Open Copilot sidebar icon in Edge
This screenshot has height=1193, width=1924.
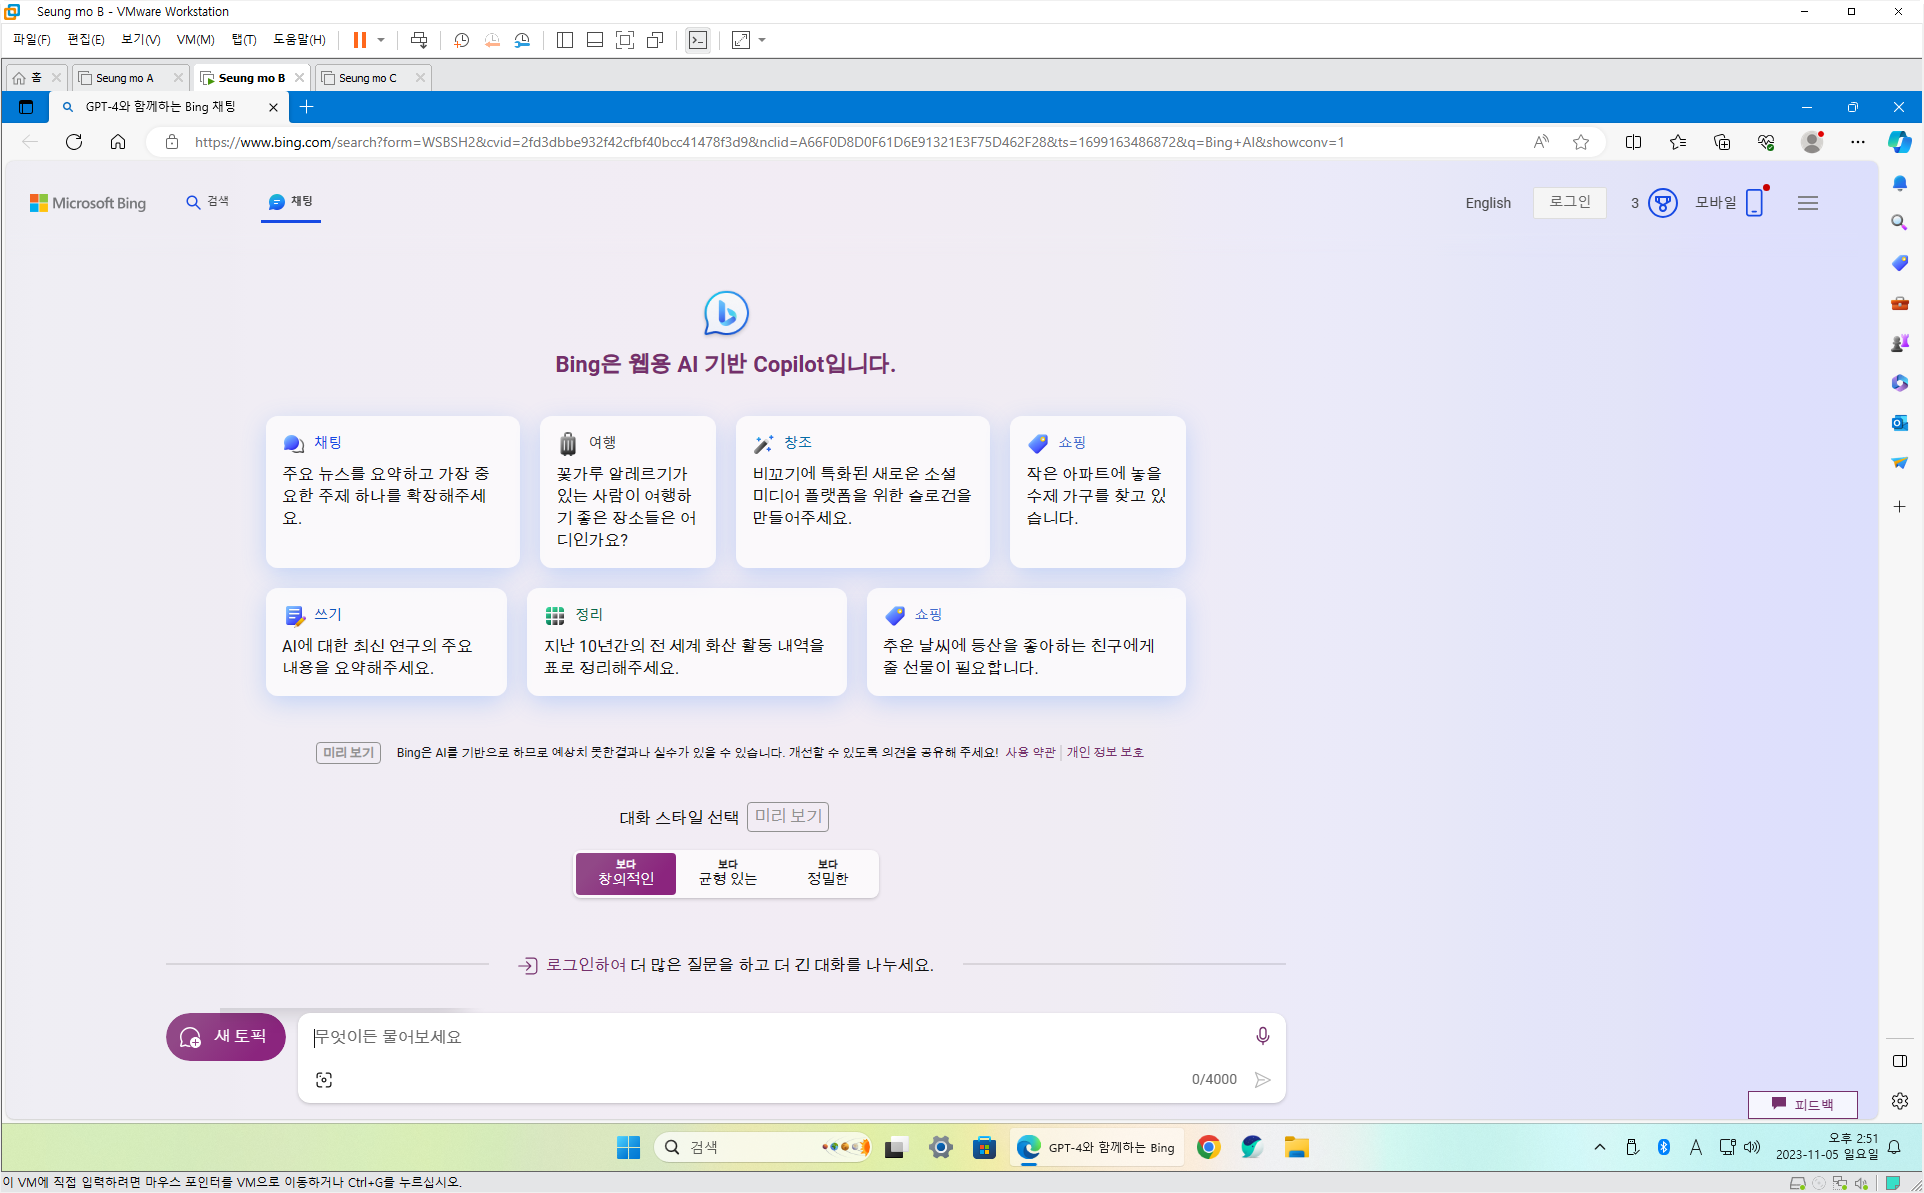point(1899,142)
